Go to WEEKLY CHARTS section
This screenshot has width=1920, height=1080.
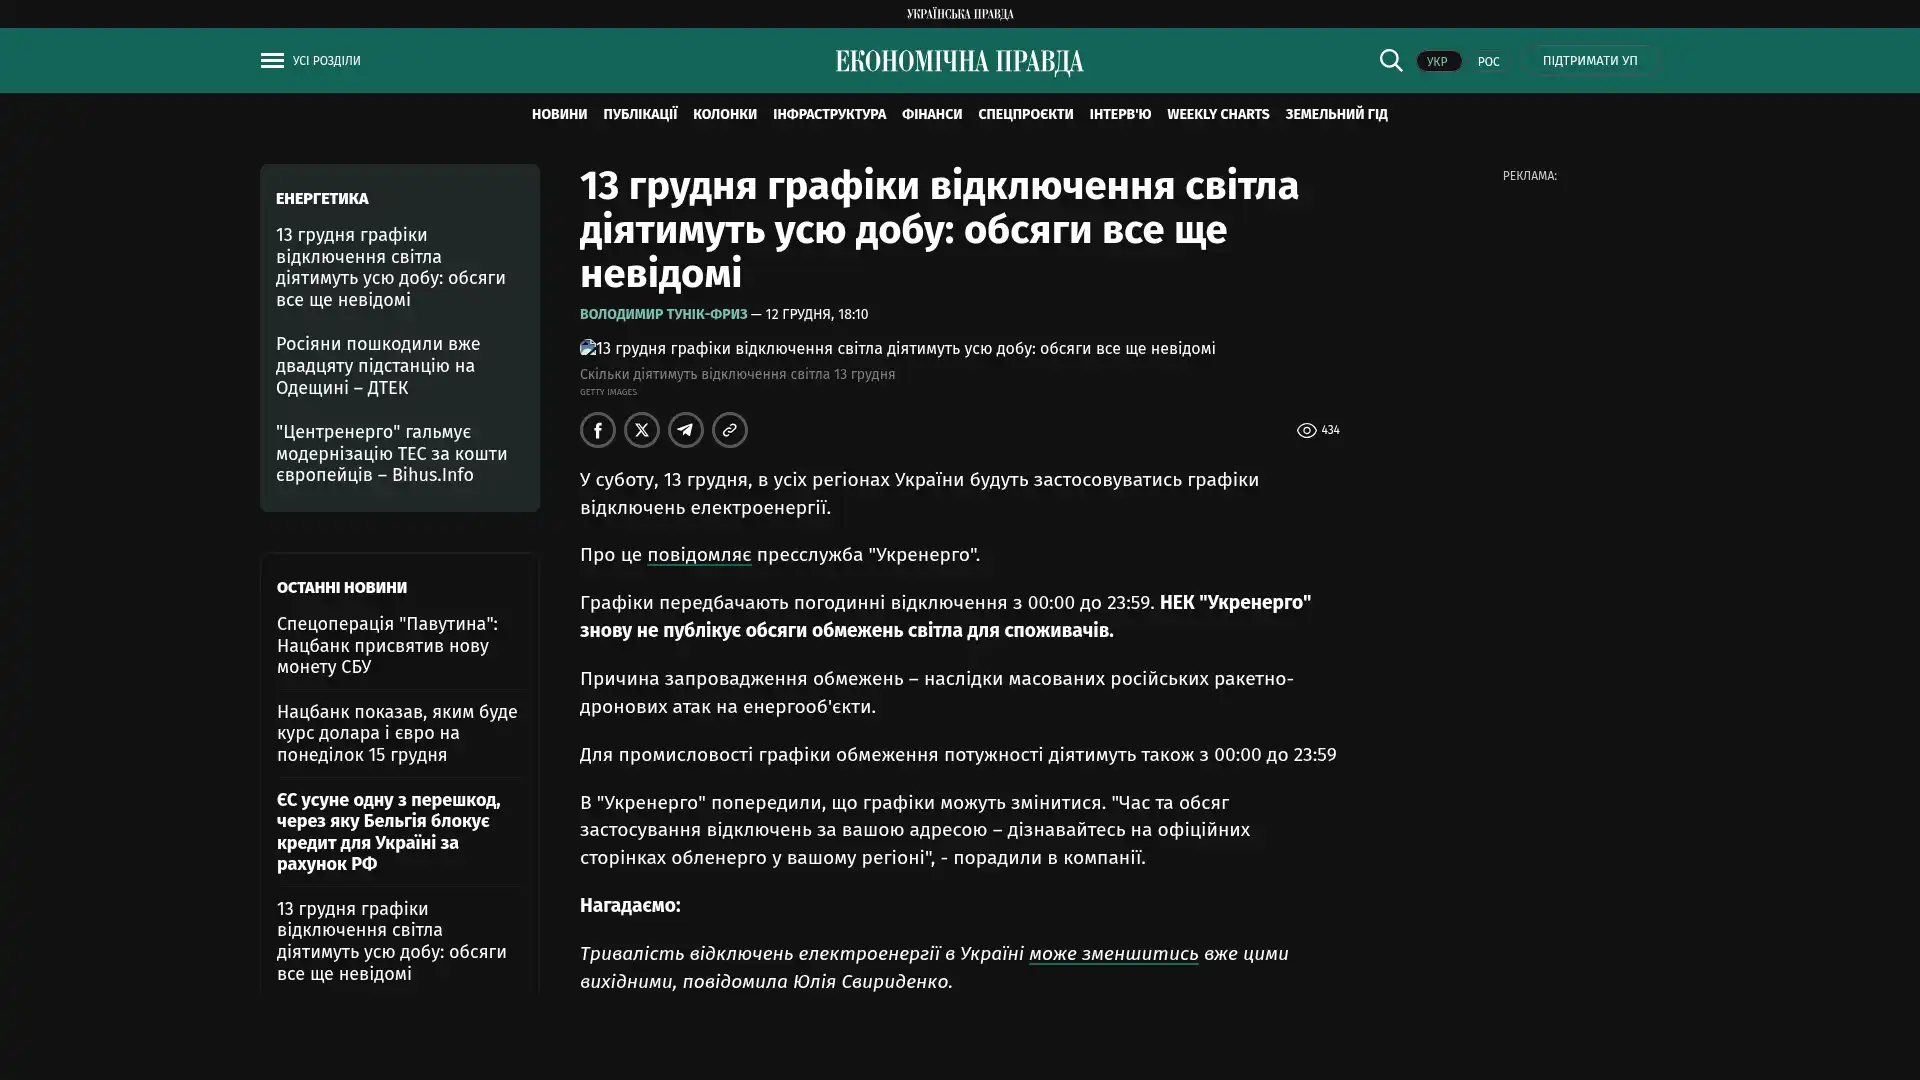(x=1217, y=115)
